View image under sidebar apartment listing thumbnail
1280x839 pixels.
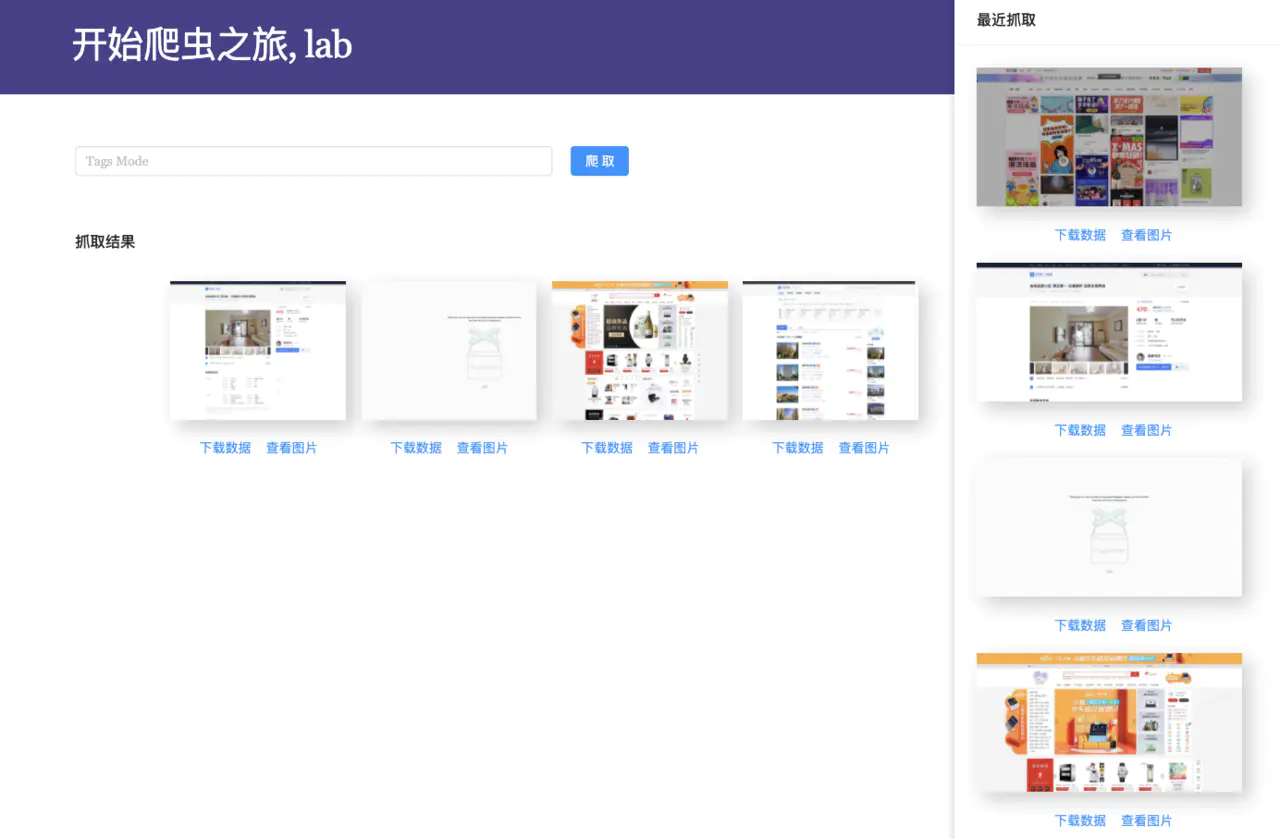(x=1146, y=430)
